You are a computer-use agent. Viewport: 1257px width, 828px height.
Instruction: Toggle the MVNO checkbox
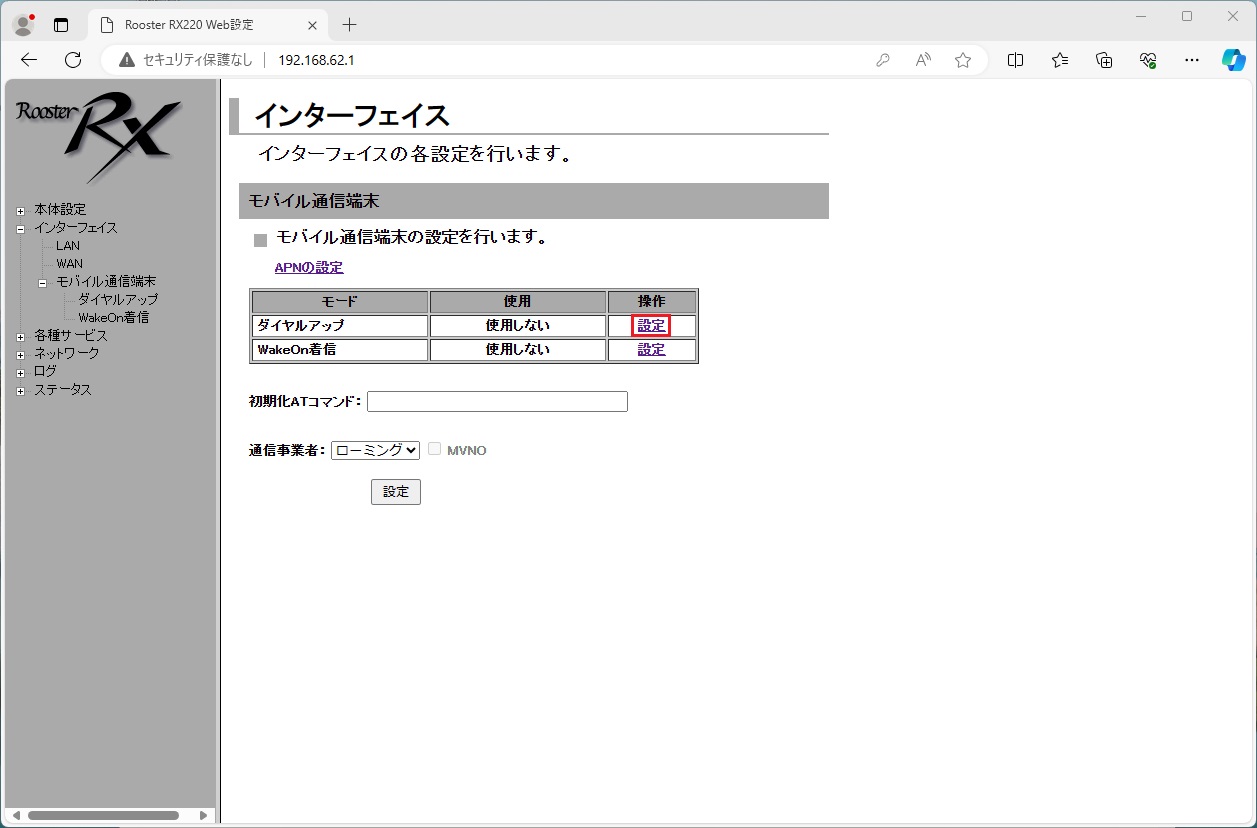pyautogui.click(x=434, y=450)
